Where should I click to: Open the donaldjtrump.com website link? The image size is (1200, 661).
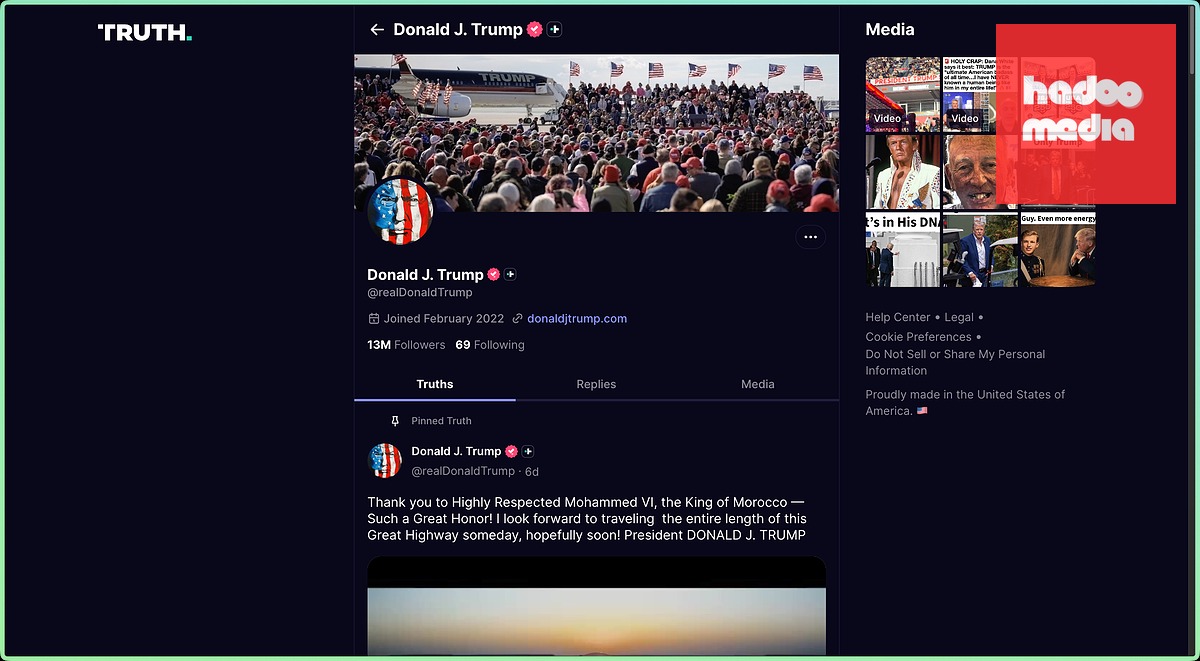[577, 319]
